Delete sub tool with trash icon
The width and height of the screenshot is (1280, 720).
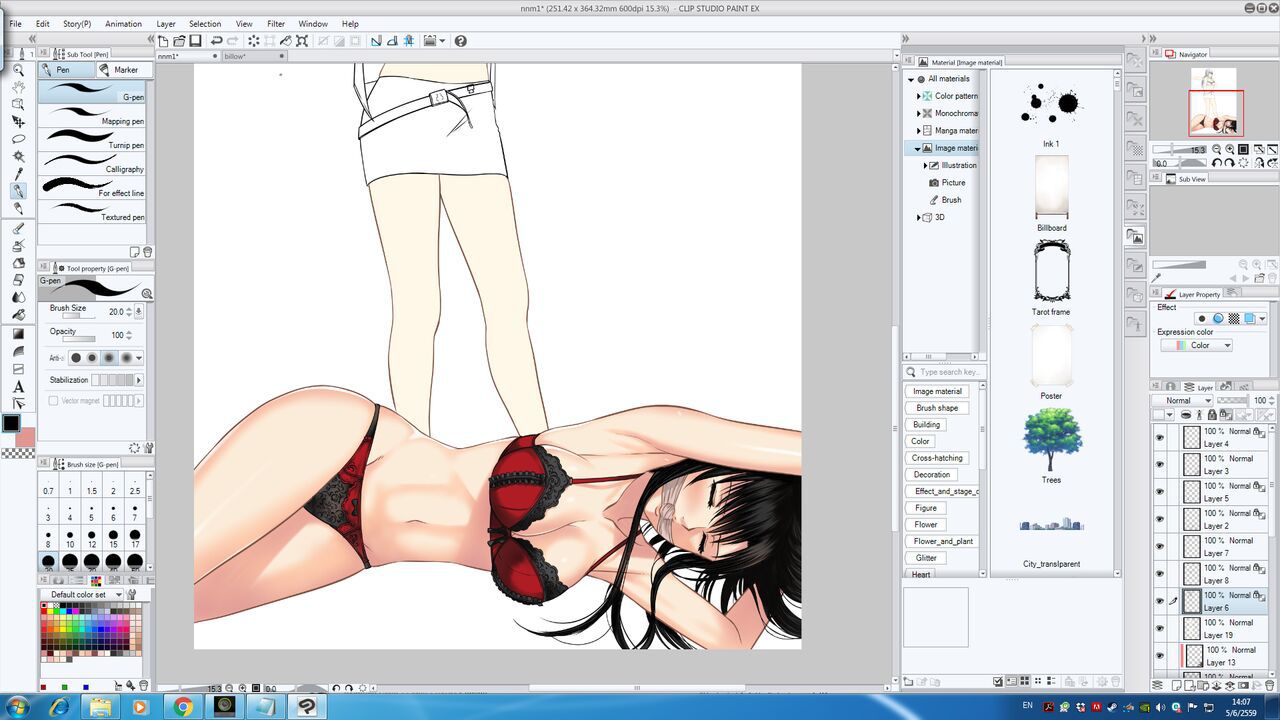(148, 252)
